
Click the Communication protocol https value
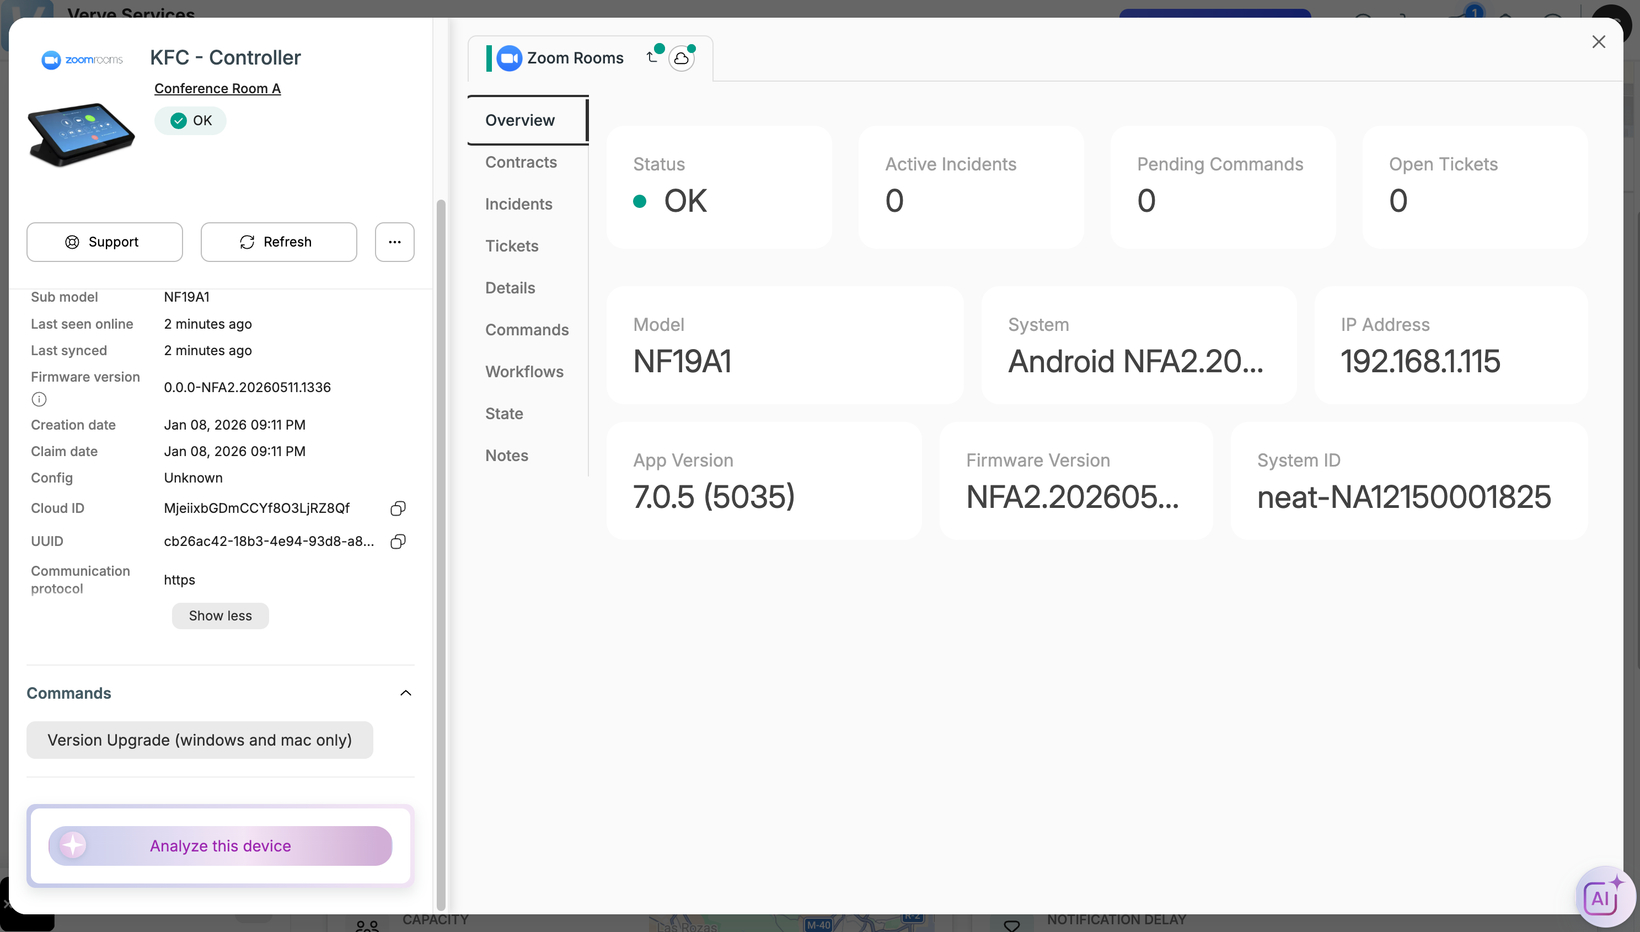coord(179,580)
